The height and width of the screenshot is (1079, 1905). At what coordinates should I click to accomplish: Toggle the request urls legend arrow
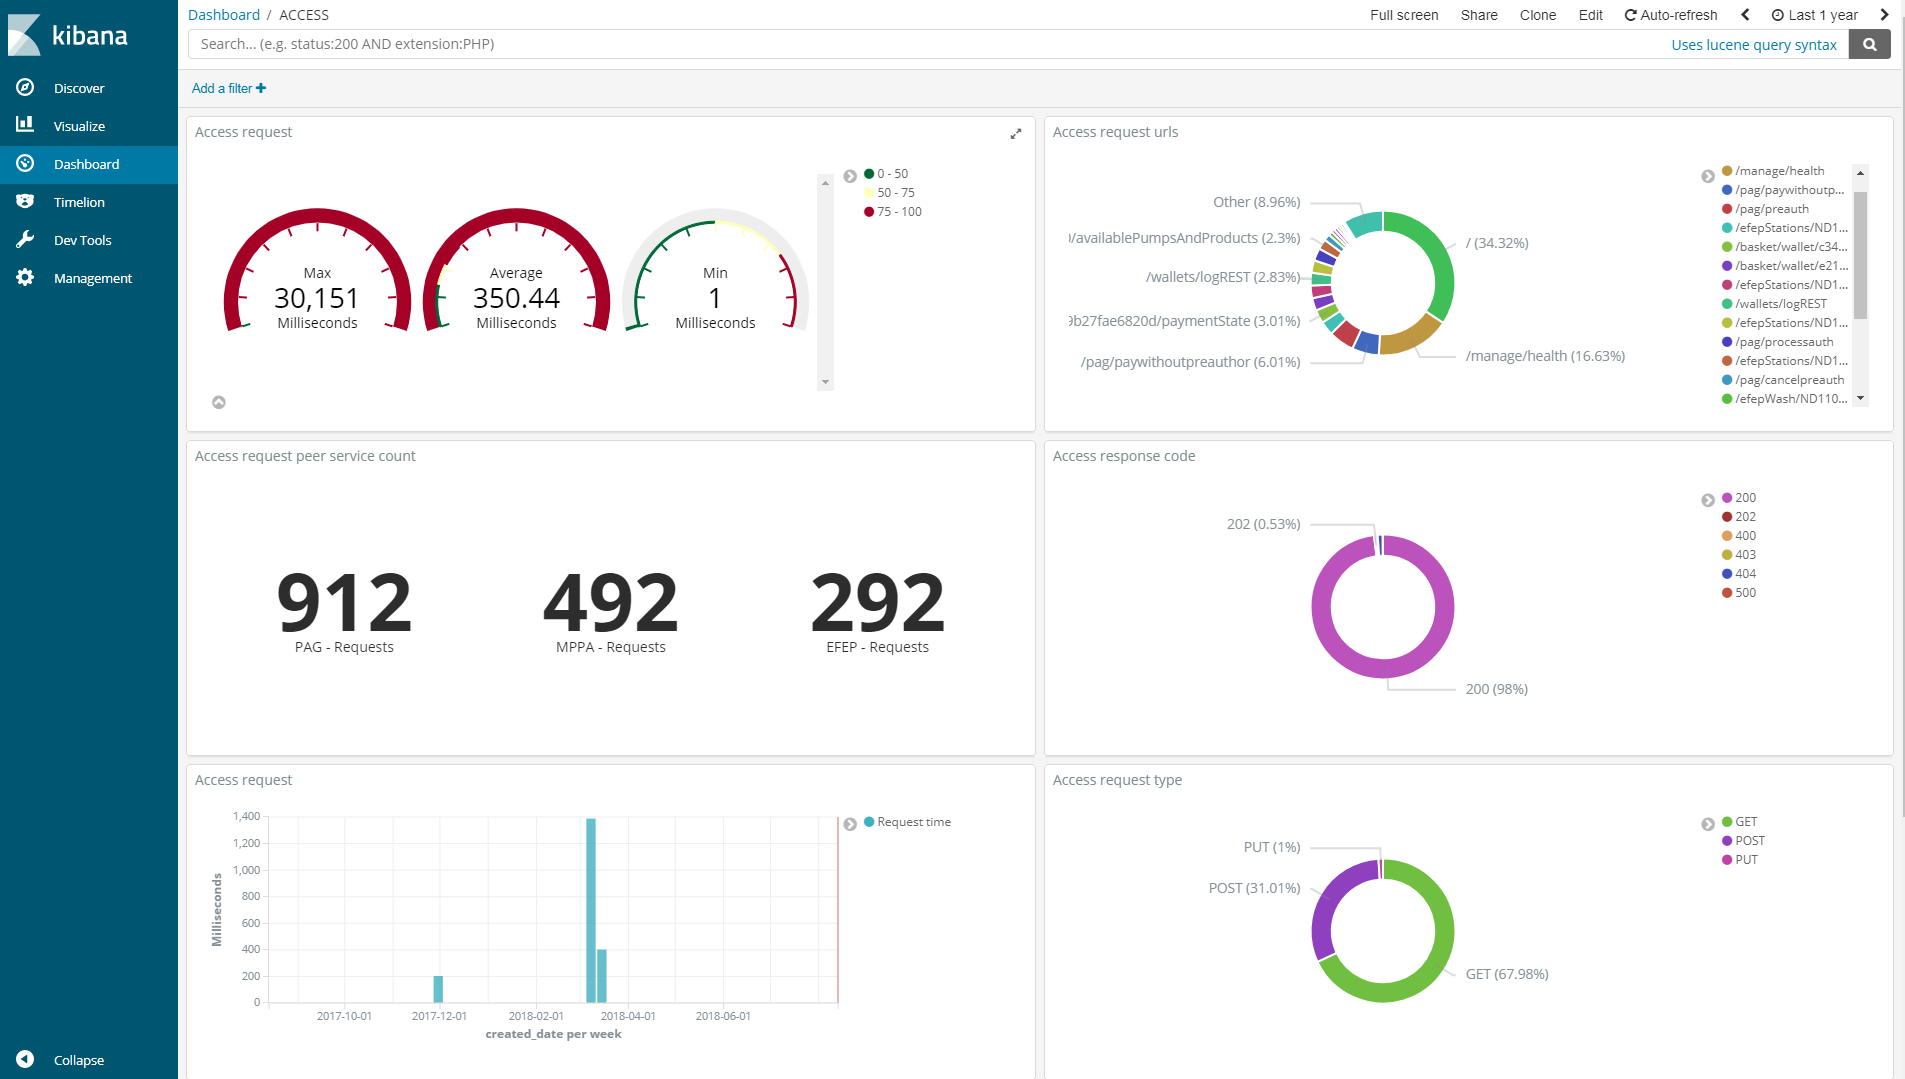1708,176
